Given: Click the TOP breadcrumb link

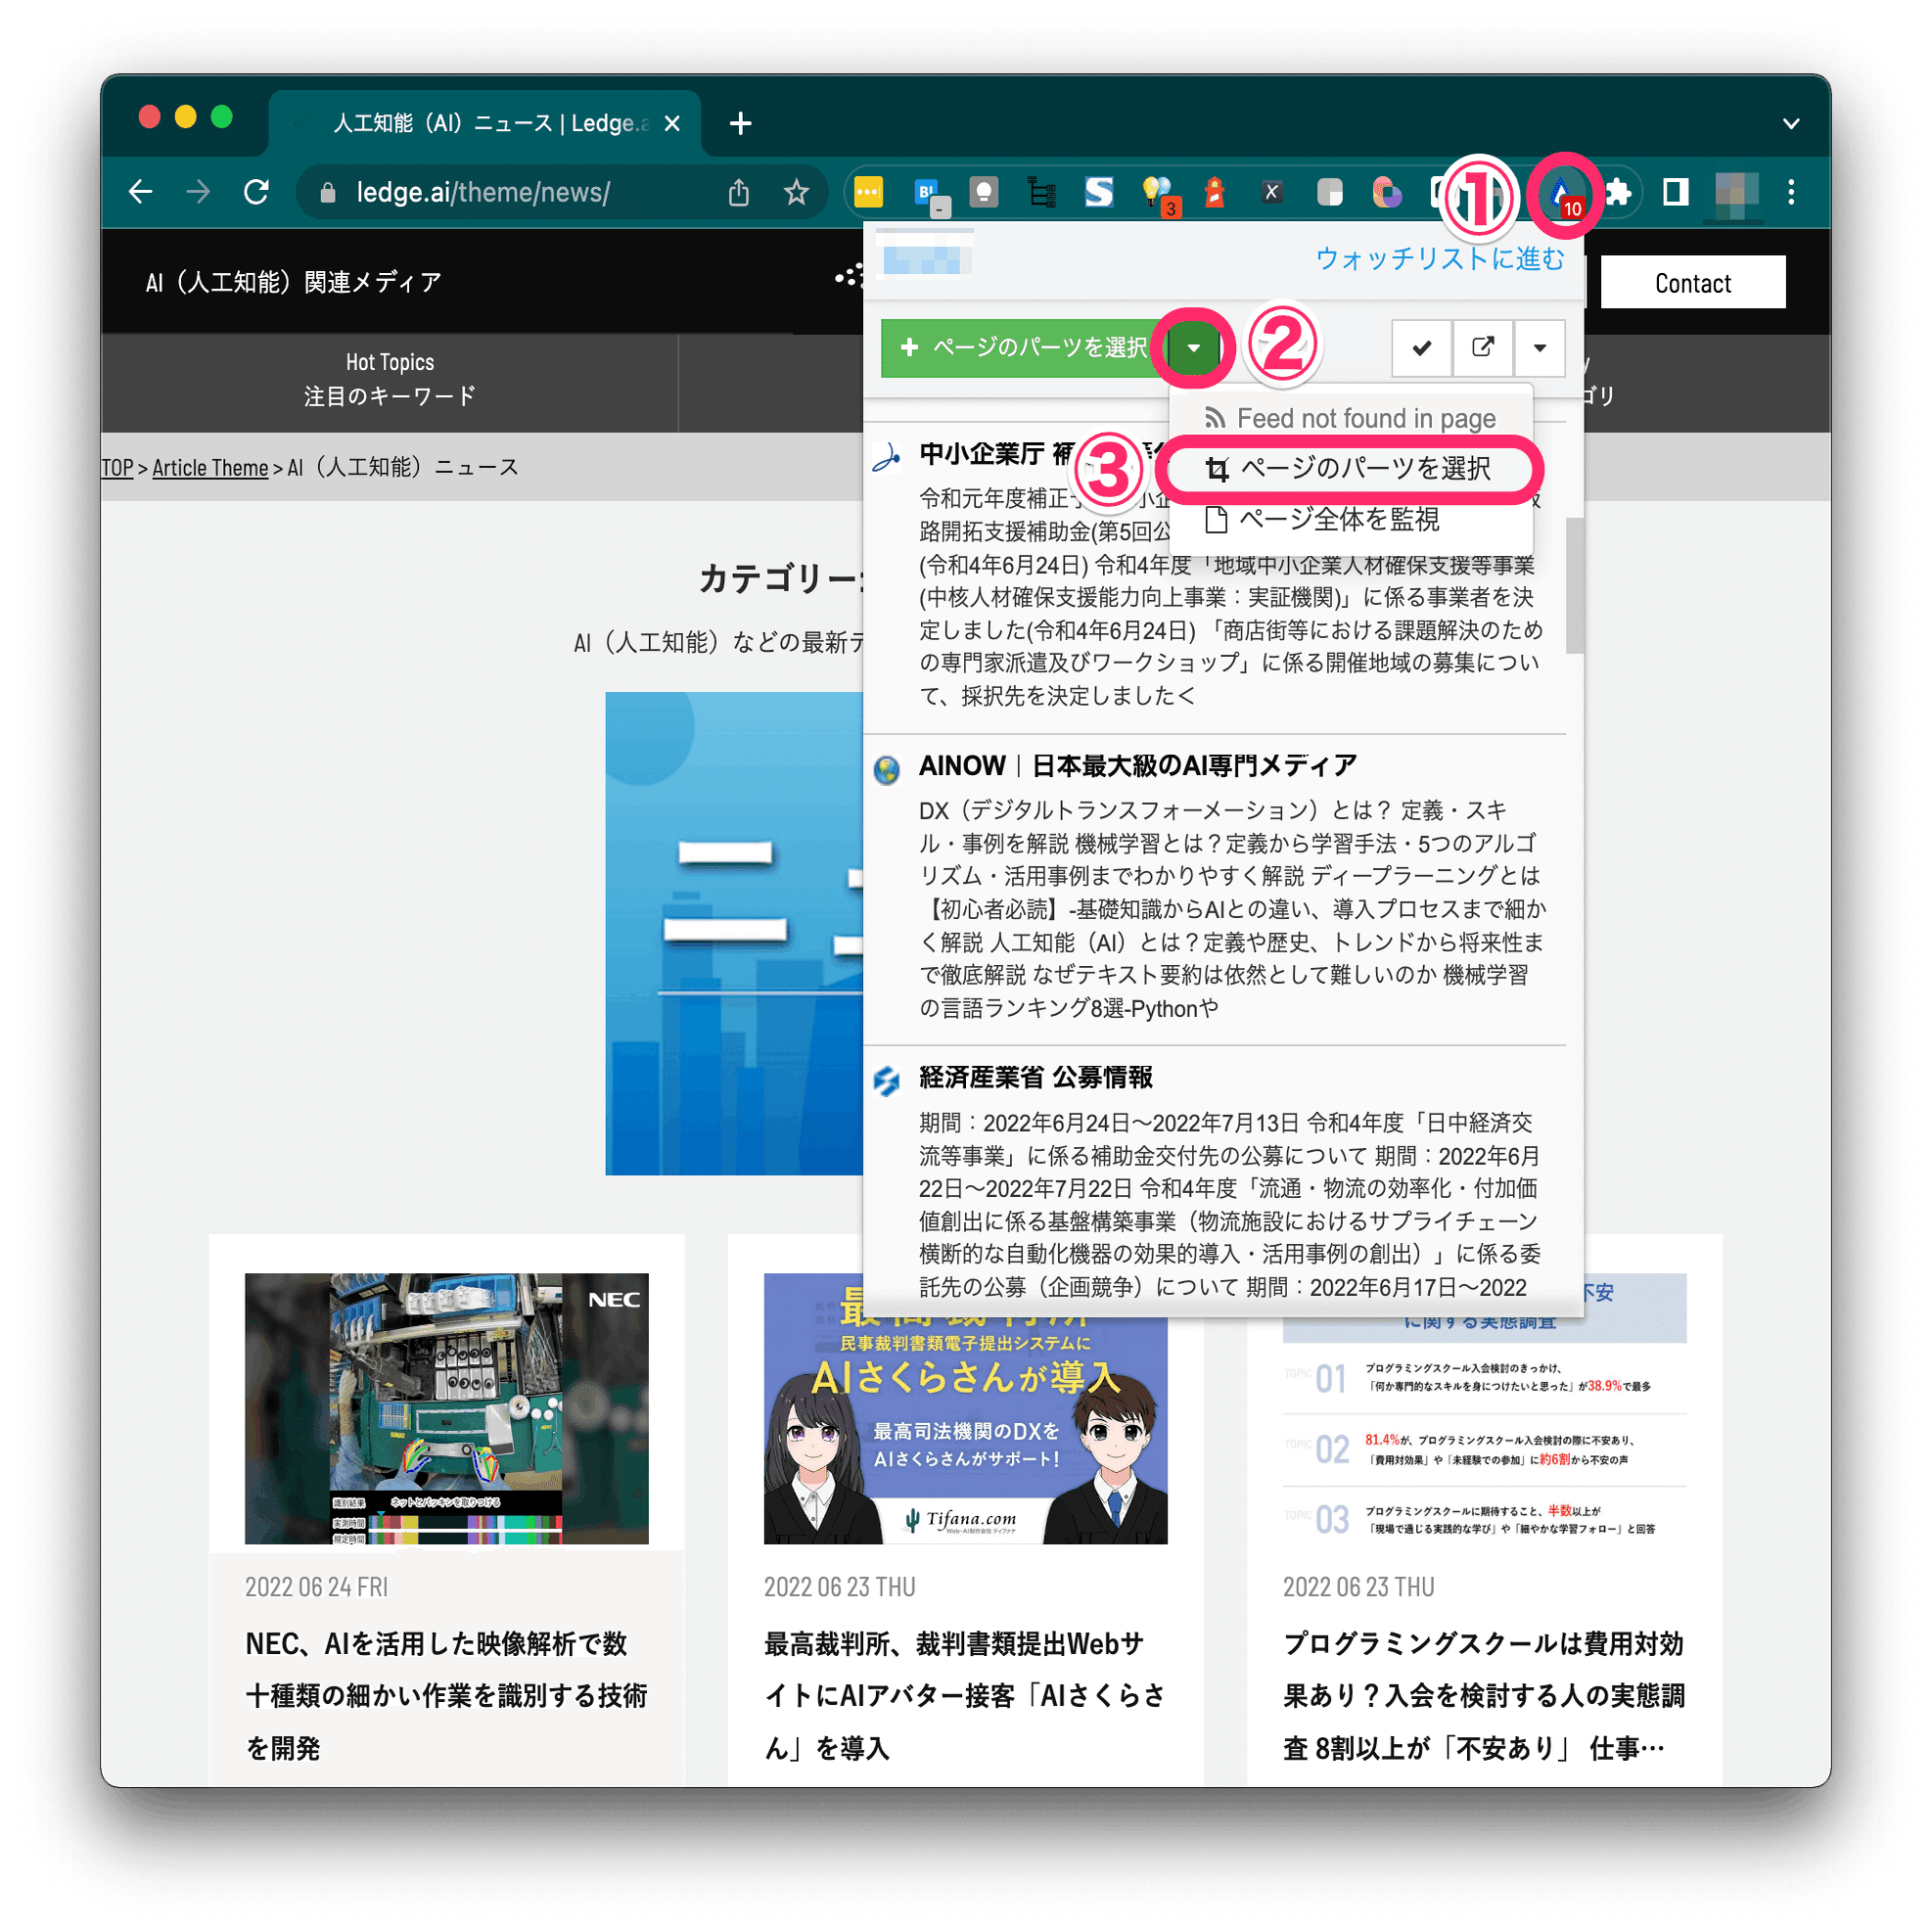Looking at the screenshot, I should pos(117,468).
